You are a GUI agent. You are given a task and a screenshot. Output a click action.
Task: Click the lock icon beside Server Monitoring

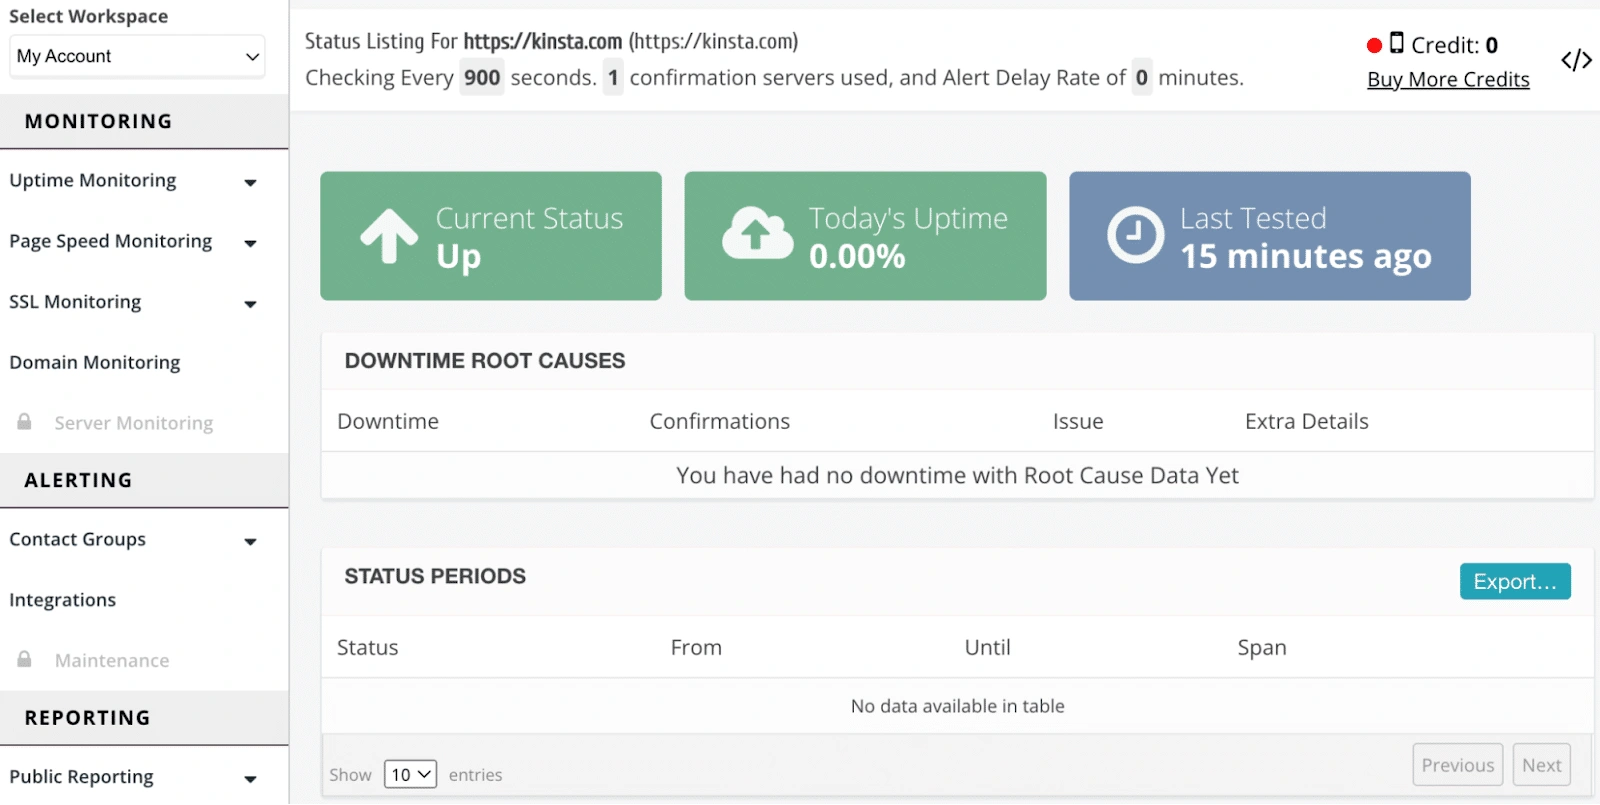click(24, 422)
